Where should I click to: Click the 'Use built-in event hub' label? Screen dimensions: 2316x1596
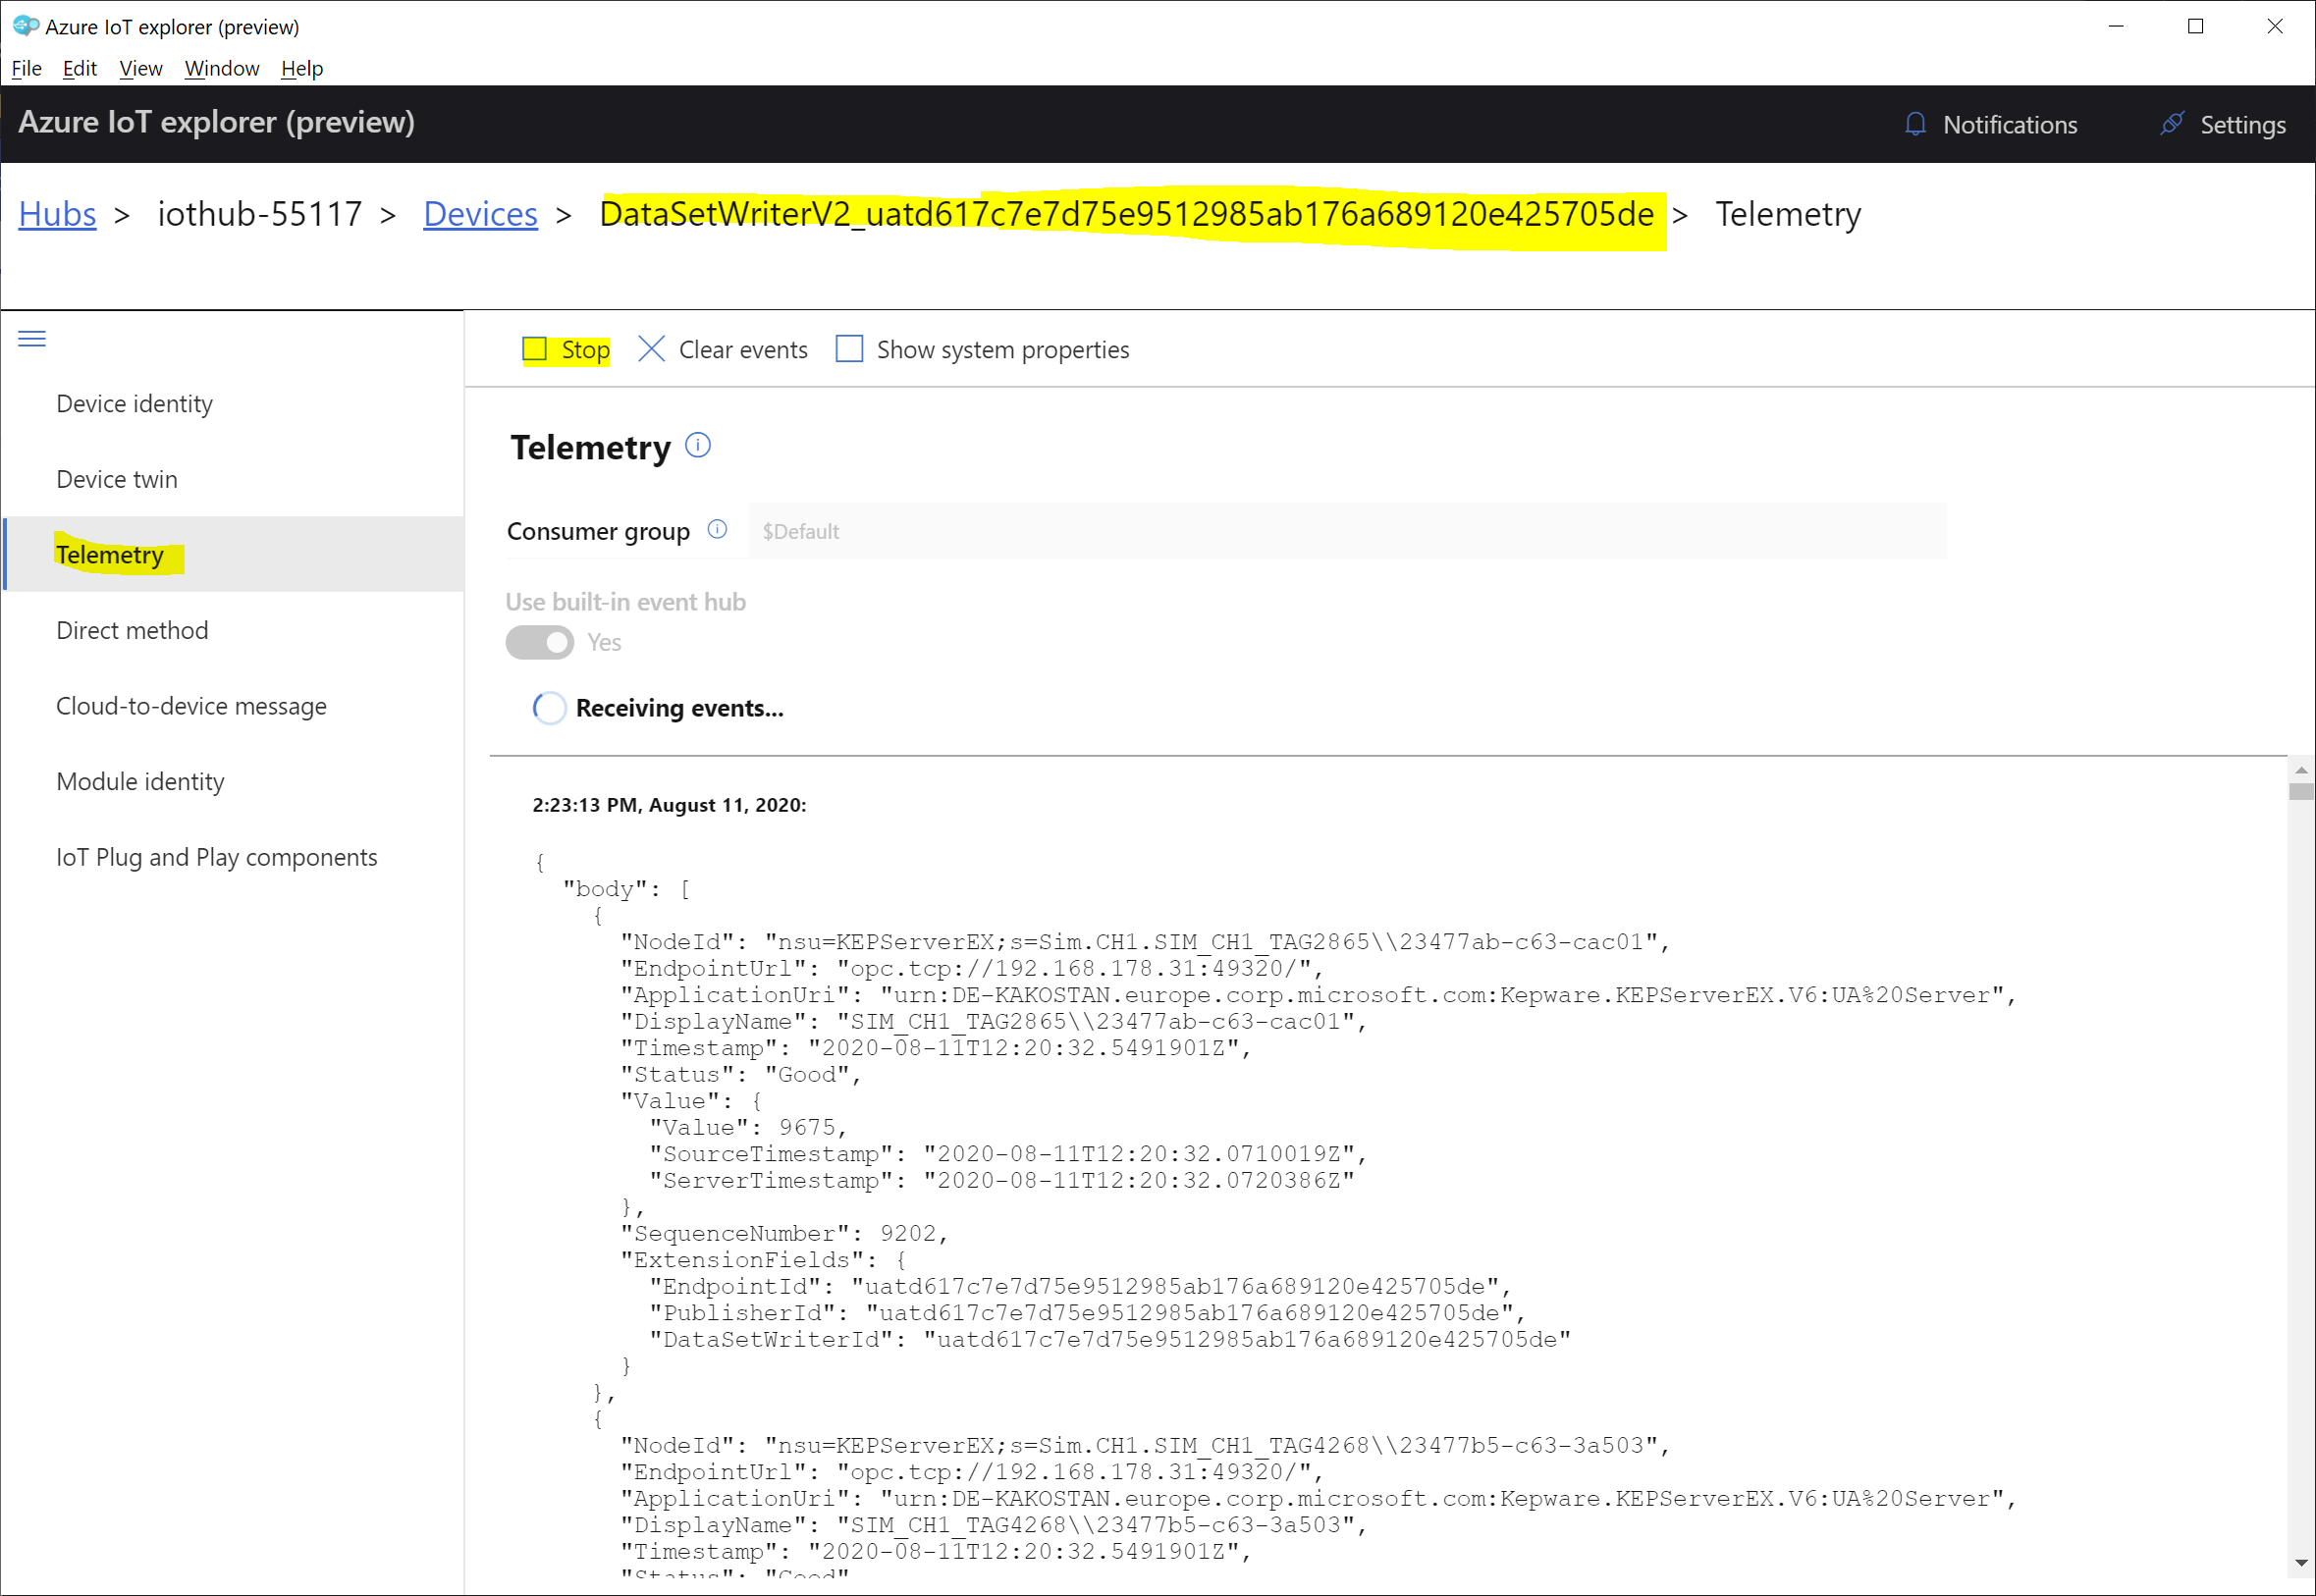coord(626,602)
